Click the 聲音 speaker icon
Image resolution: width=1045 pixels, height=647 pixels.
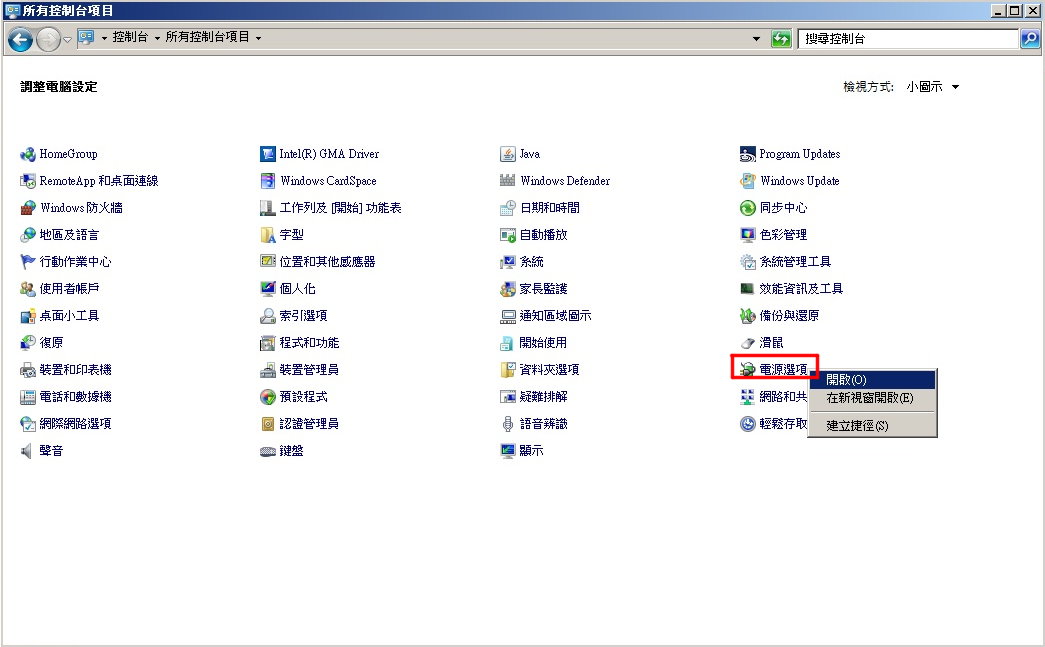click(x=27, y=451)
